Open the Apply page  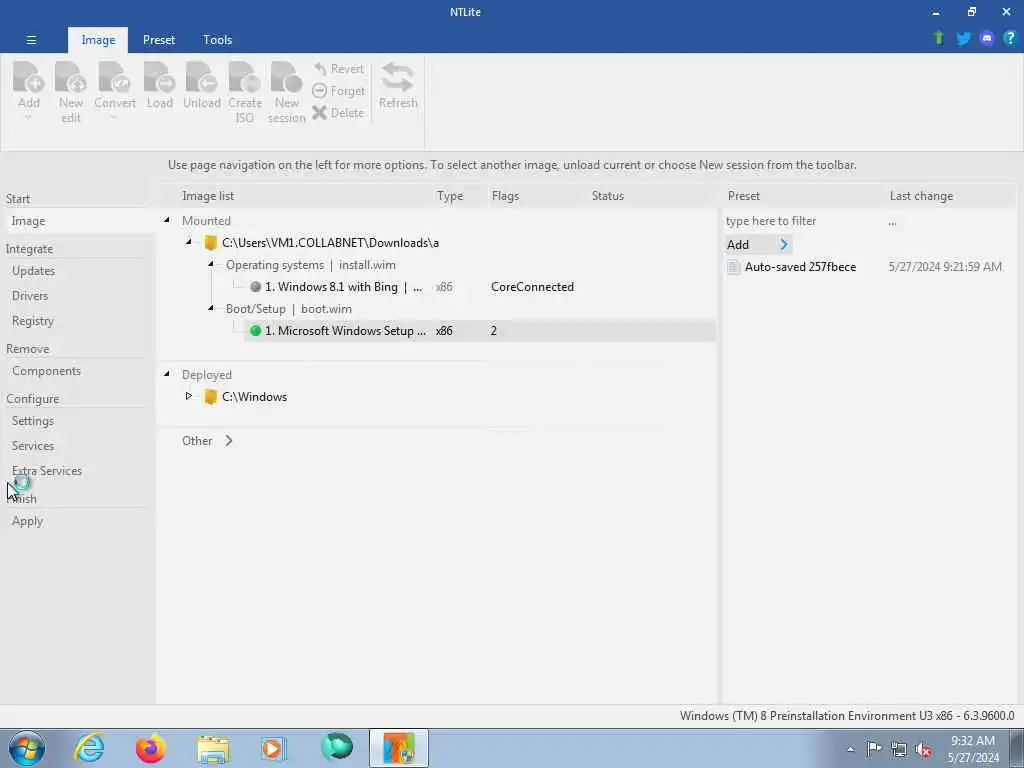pyautogui.click(x=27, y=521)
